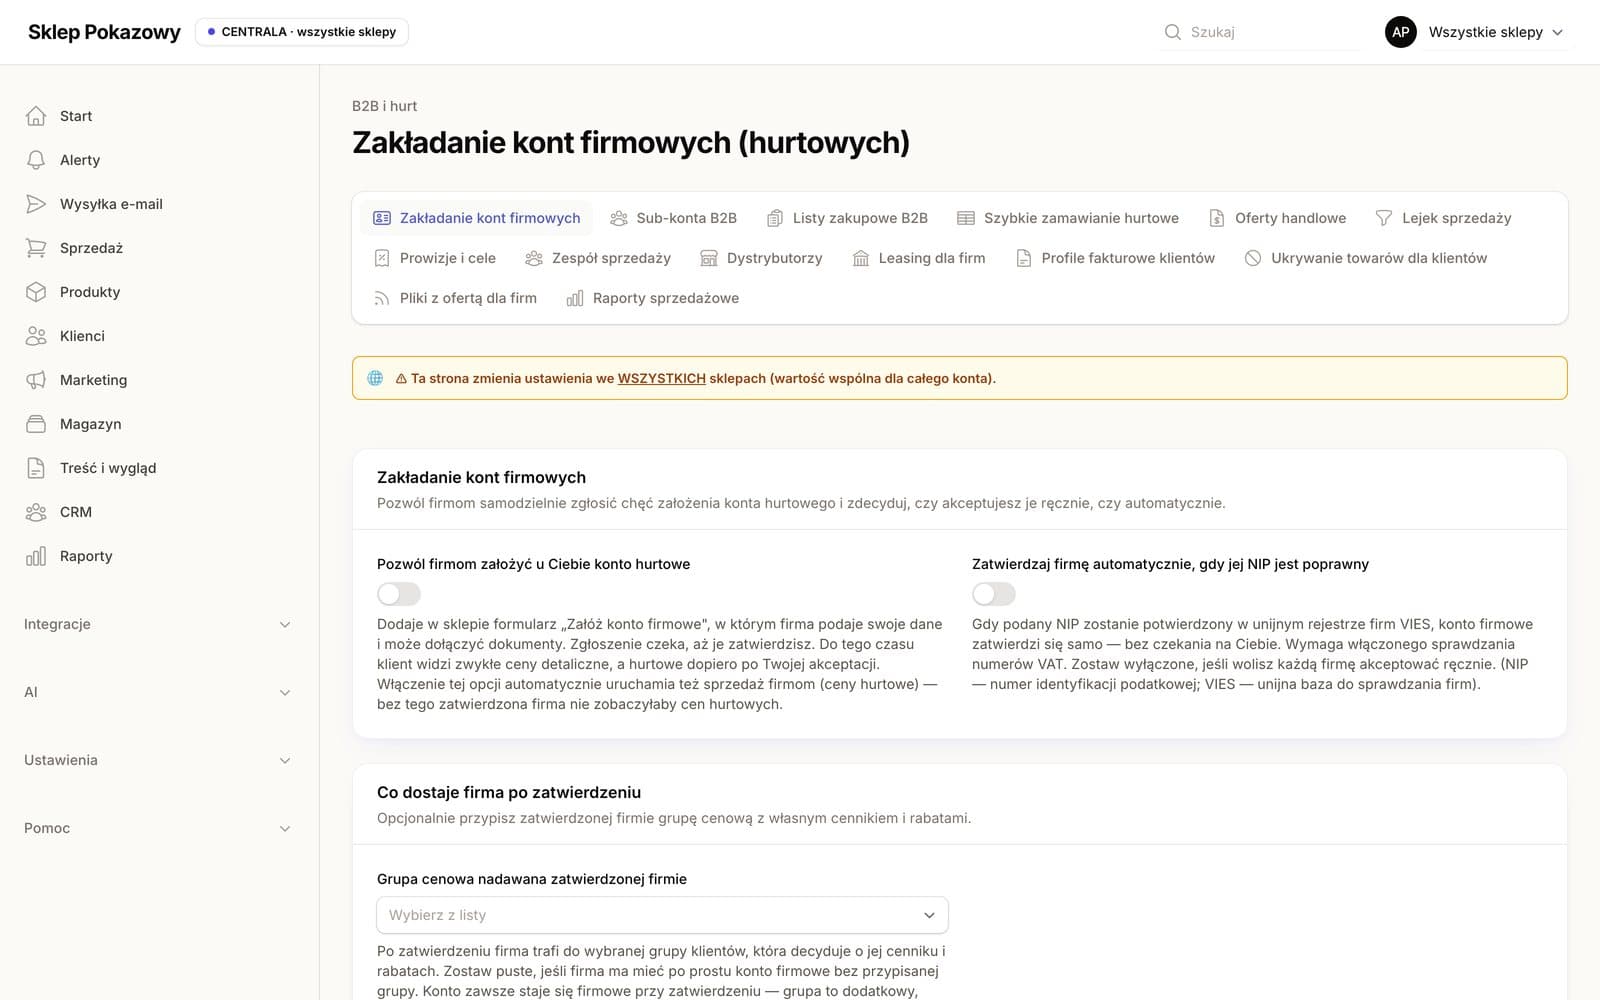
Task: Click the 'Pozwól firmom założyć u Ciebie konto hurtowe' label
Action: click(x=533, y=564)
